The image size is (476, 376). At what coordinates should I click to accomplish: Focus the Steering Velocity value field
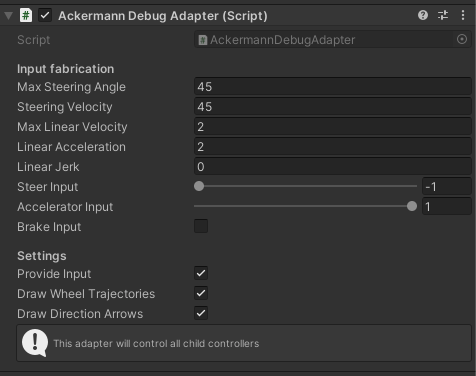pyautogui.click(x=333, y=107)
